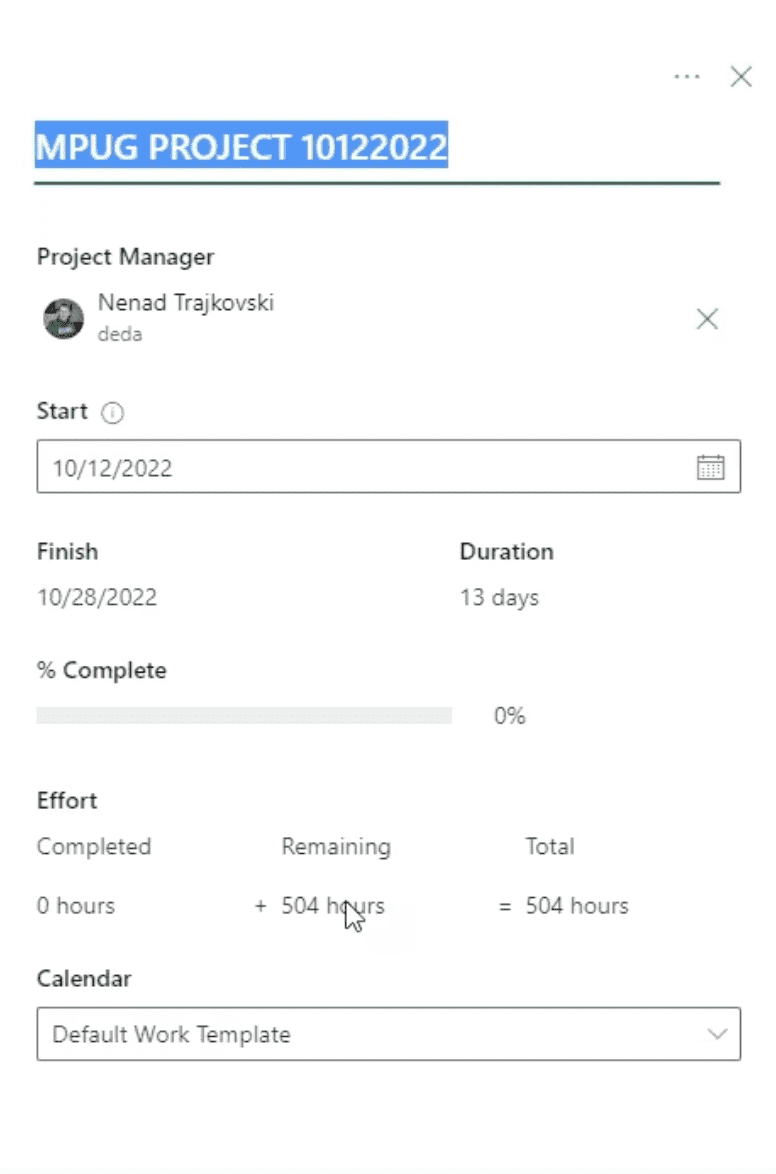Image resolution: width=776 pixels, height=1174 pixels.
Task: Click the Nenad Trajkovski name text
Action: [x=186, y=302]
